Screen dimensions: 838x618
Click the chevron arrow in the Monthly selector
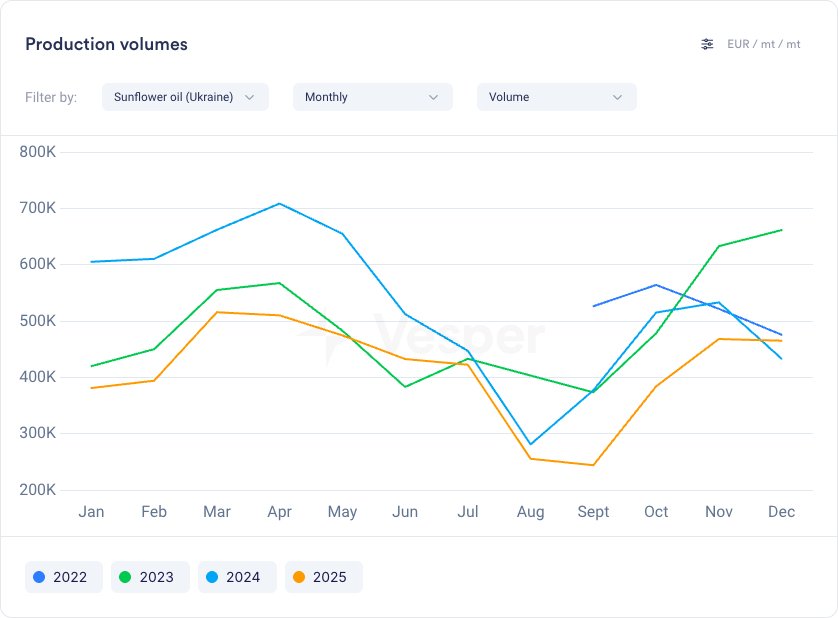433,97
